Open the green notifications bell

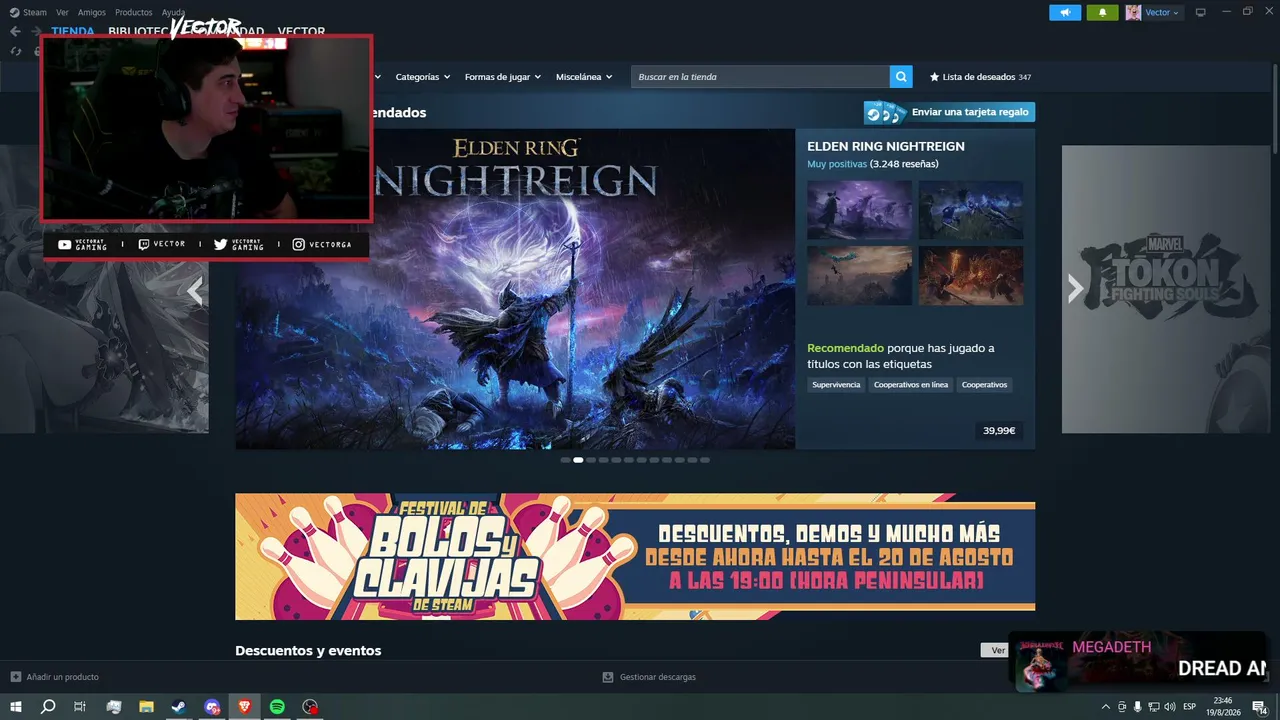[1102, 12]
